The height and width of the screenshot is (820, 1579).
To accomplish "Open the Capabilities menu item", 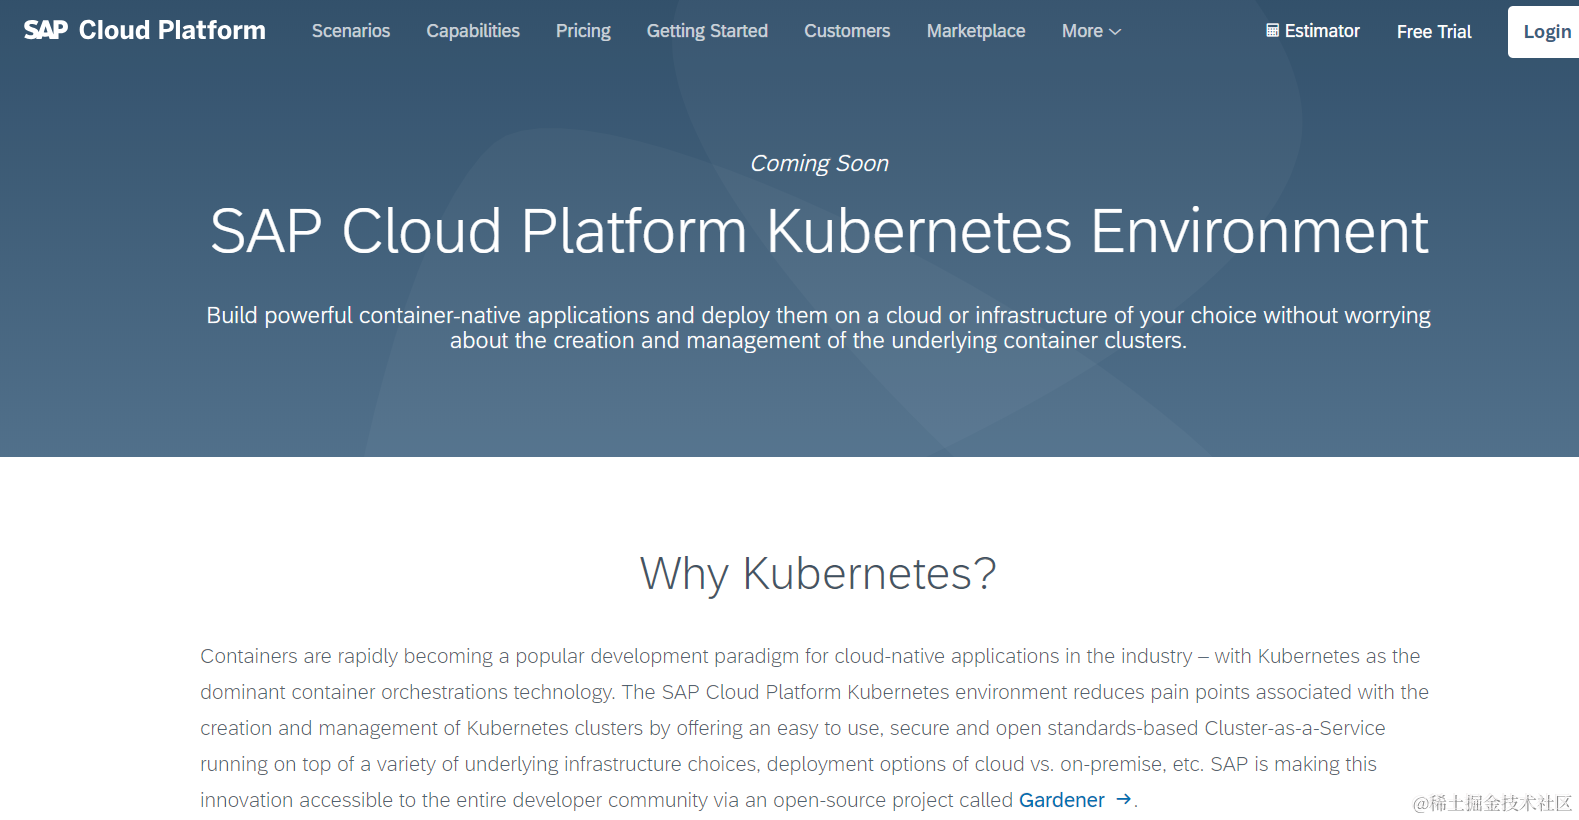I will point(473,31).
